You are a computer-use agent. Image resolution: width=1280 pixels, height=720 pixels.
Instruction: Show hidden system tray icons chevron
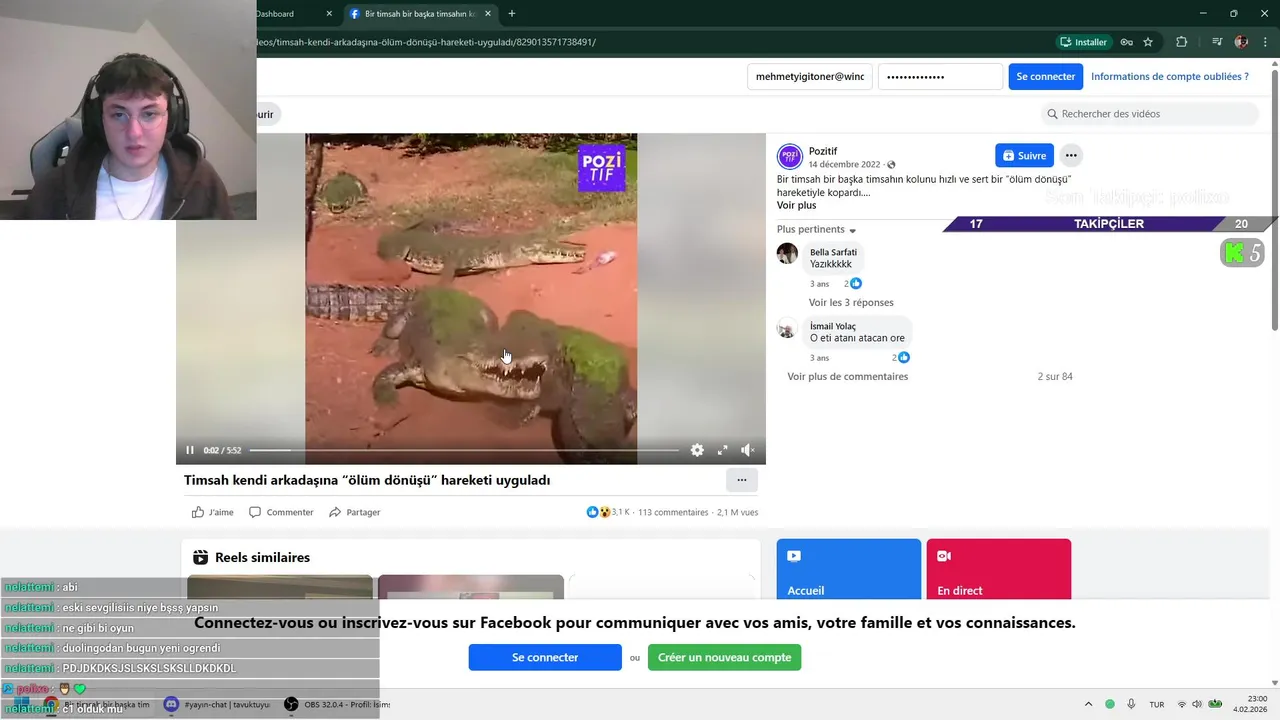pos(1089,704)
